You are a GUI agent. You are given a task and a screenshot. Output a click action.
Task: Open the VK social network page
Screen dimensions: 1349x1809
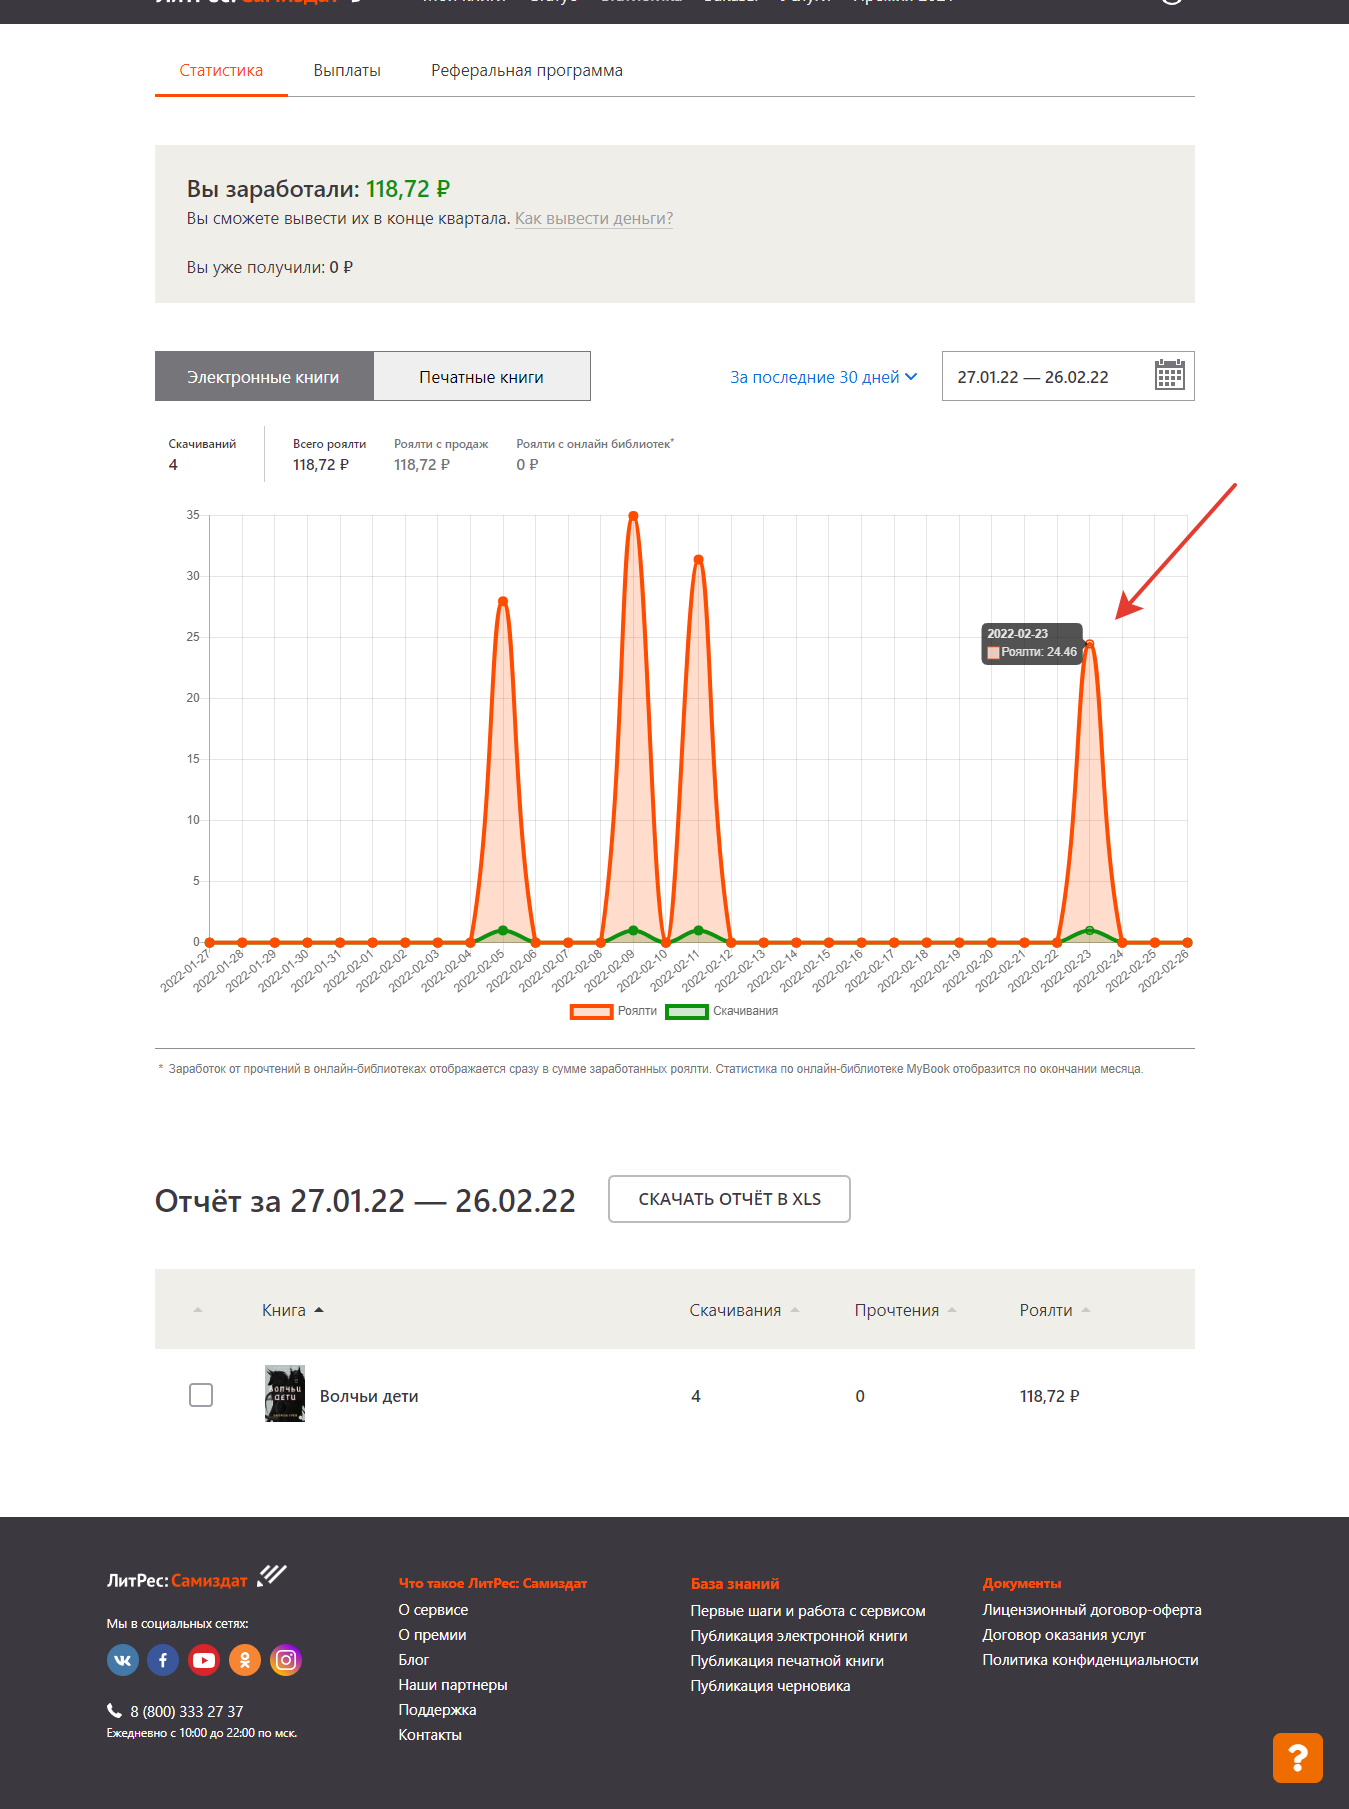[x=123, y=1660]
